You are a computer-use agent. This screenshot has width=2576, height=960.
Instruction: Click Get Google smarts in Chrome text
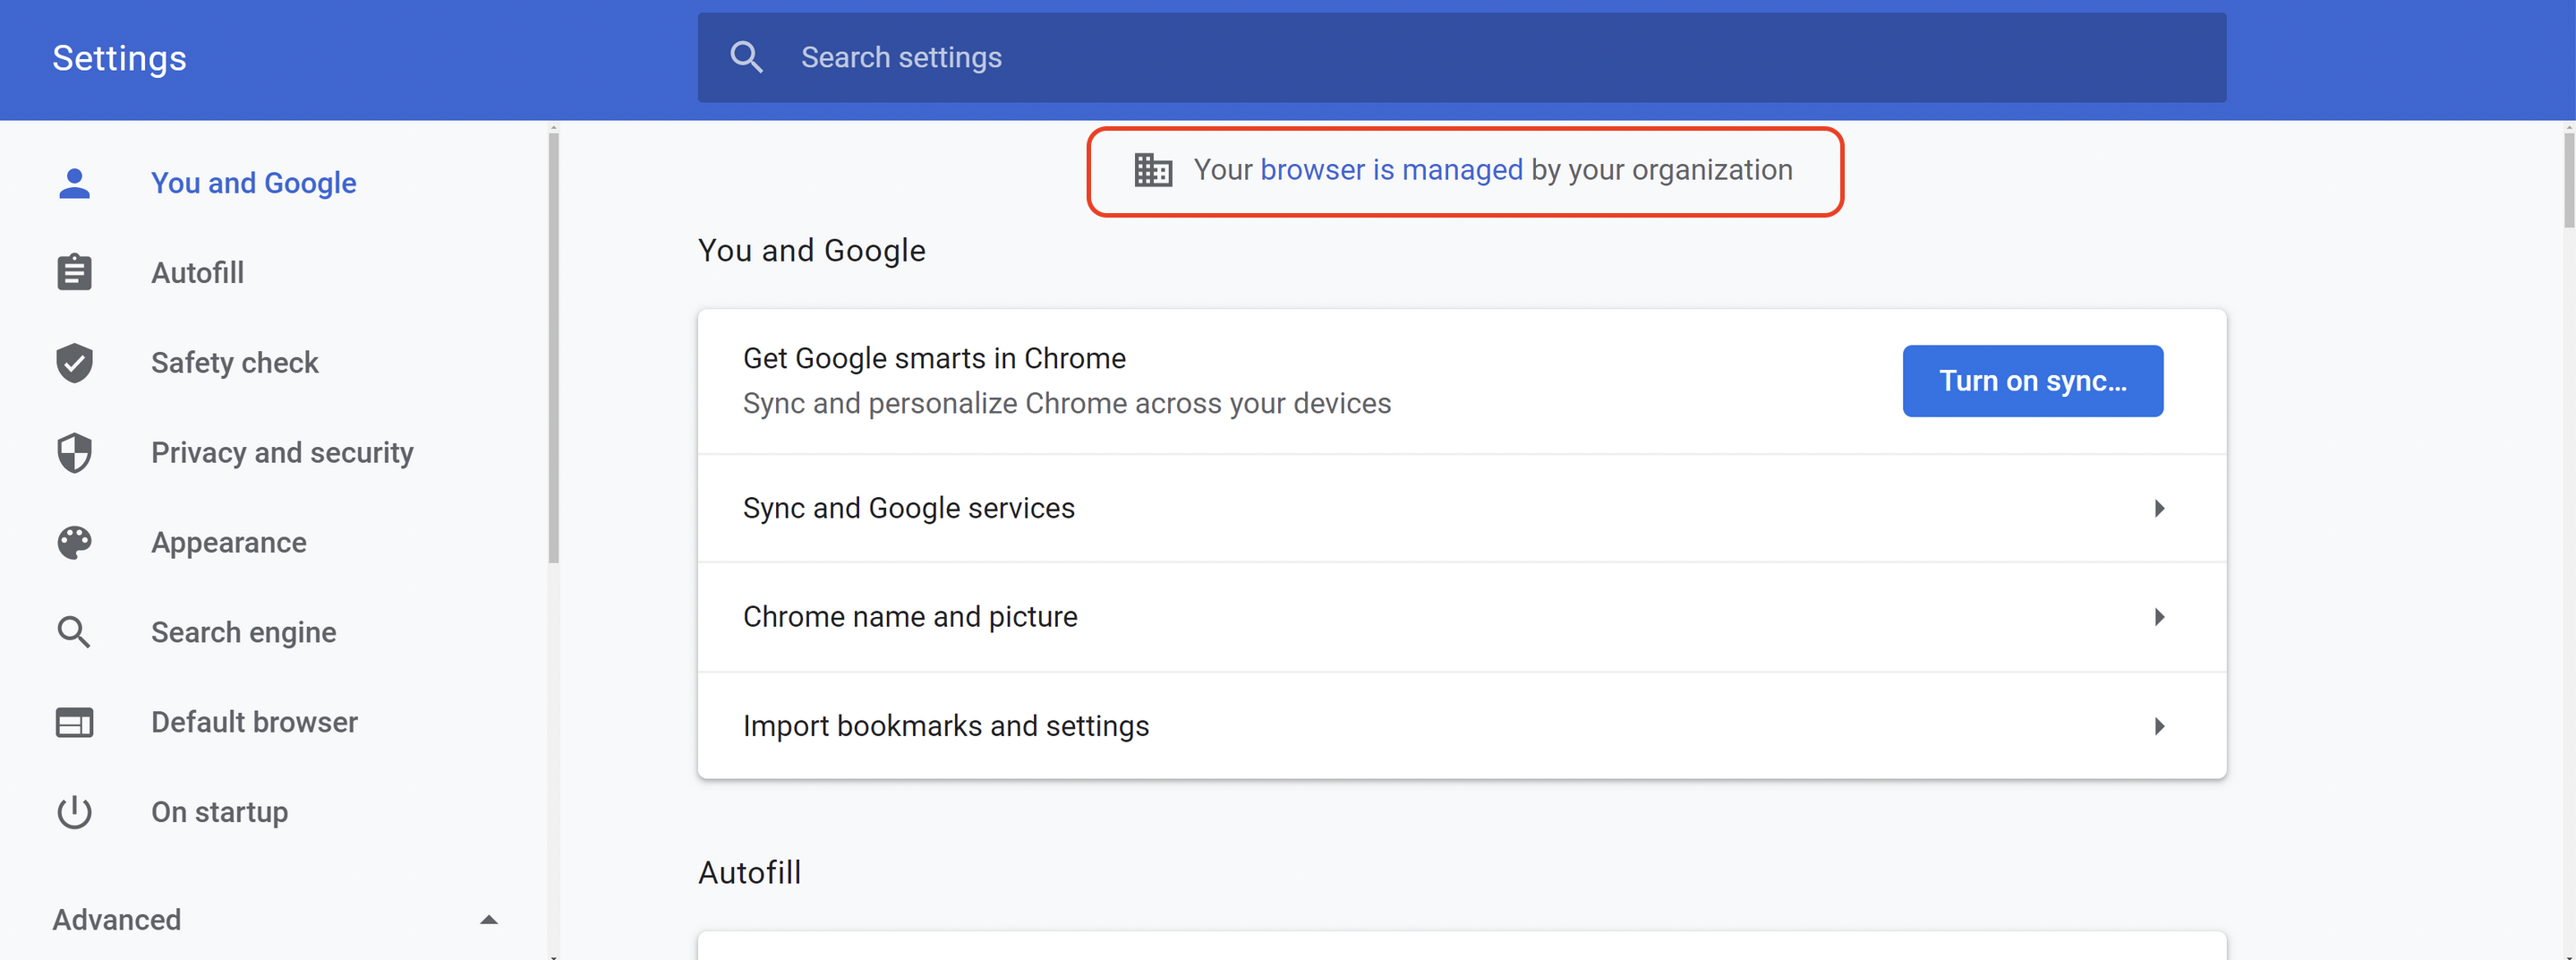934,358
